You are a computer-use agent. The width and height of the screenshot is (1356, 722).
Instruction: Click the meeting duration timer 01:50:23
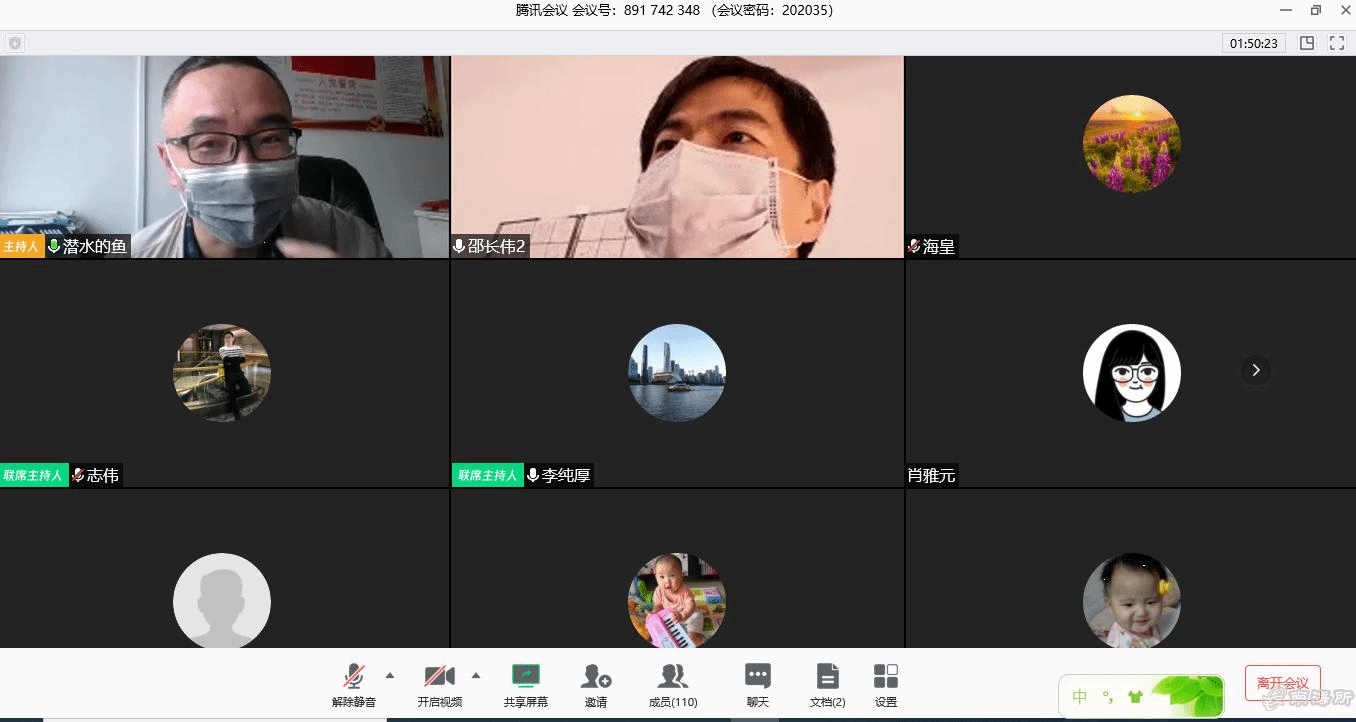pos(1253,43)
